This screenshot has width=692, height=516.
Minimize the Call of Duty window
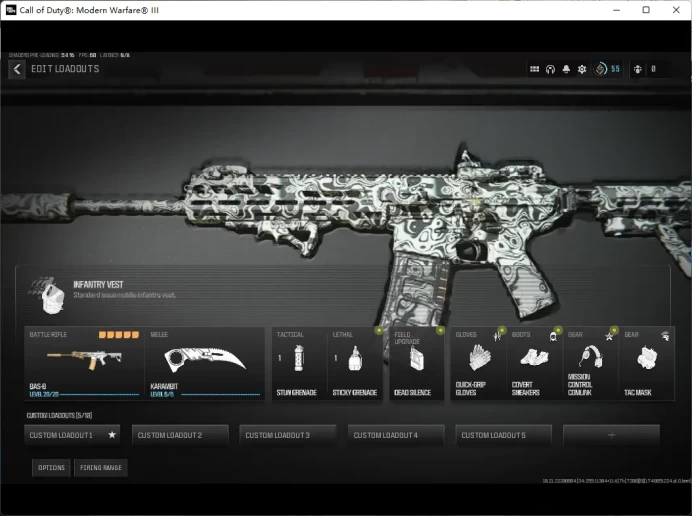click(x=616, y=10)
